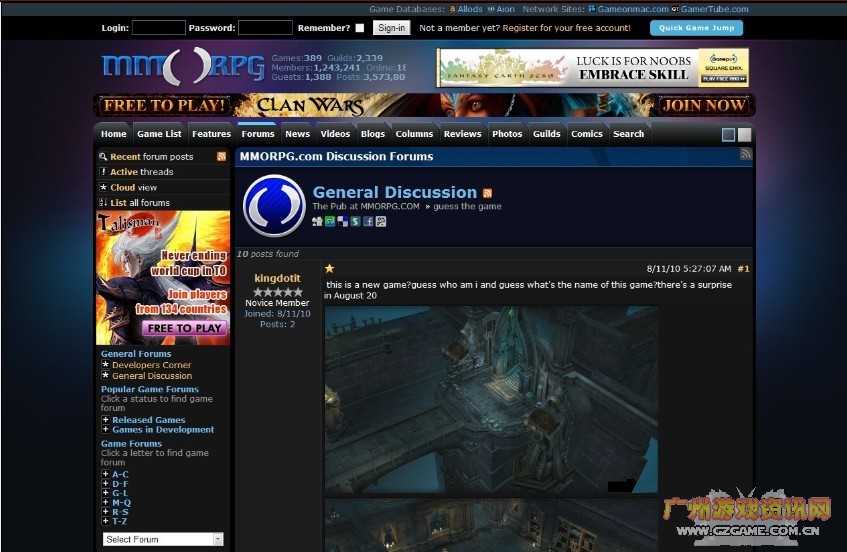Switch to the dark blue theme square

pyautogui.click(x=728, y=134)
